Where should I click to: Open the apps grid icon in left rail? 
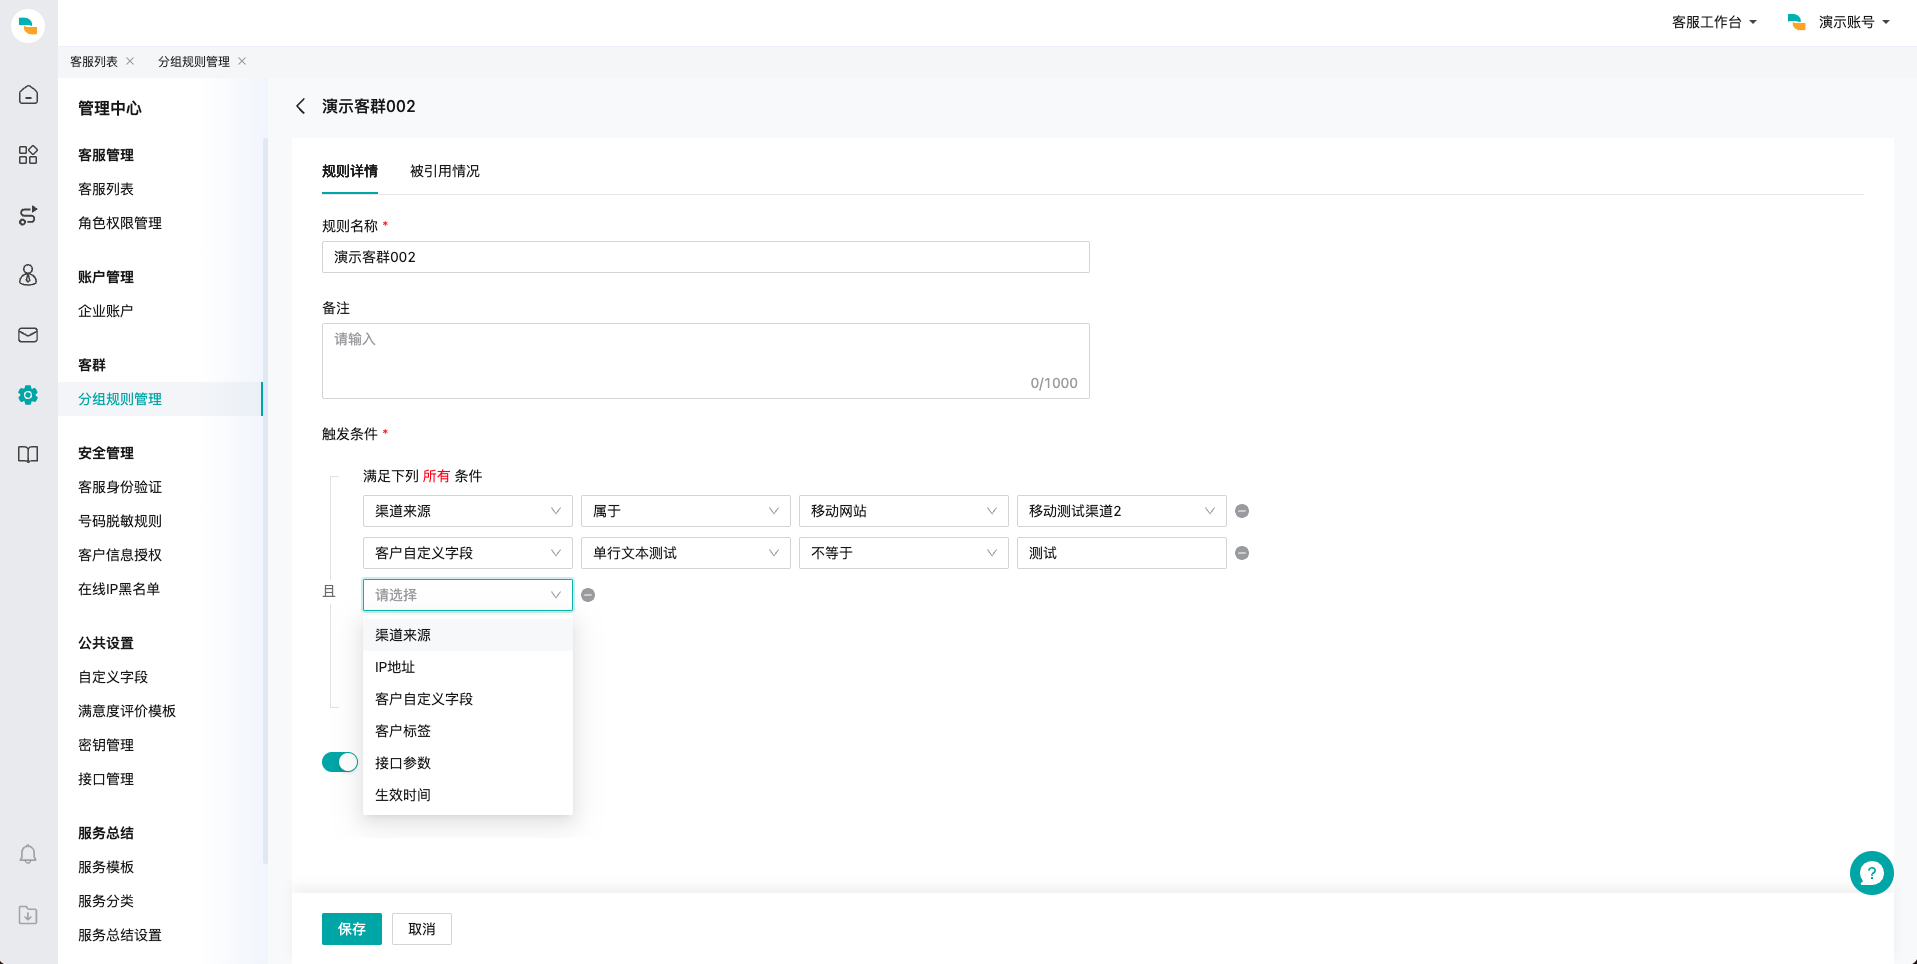pyautogui.click(x=28, y=155)
